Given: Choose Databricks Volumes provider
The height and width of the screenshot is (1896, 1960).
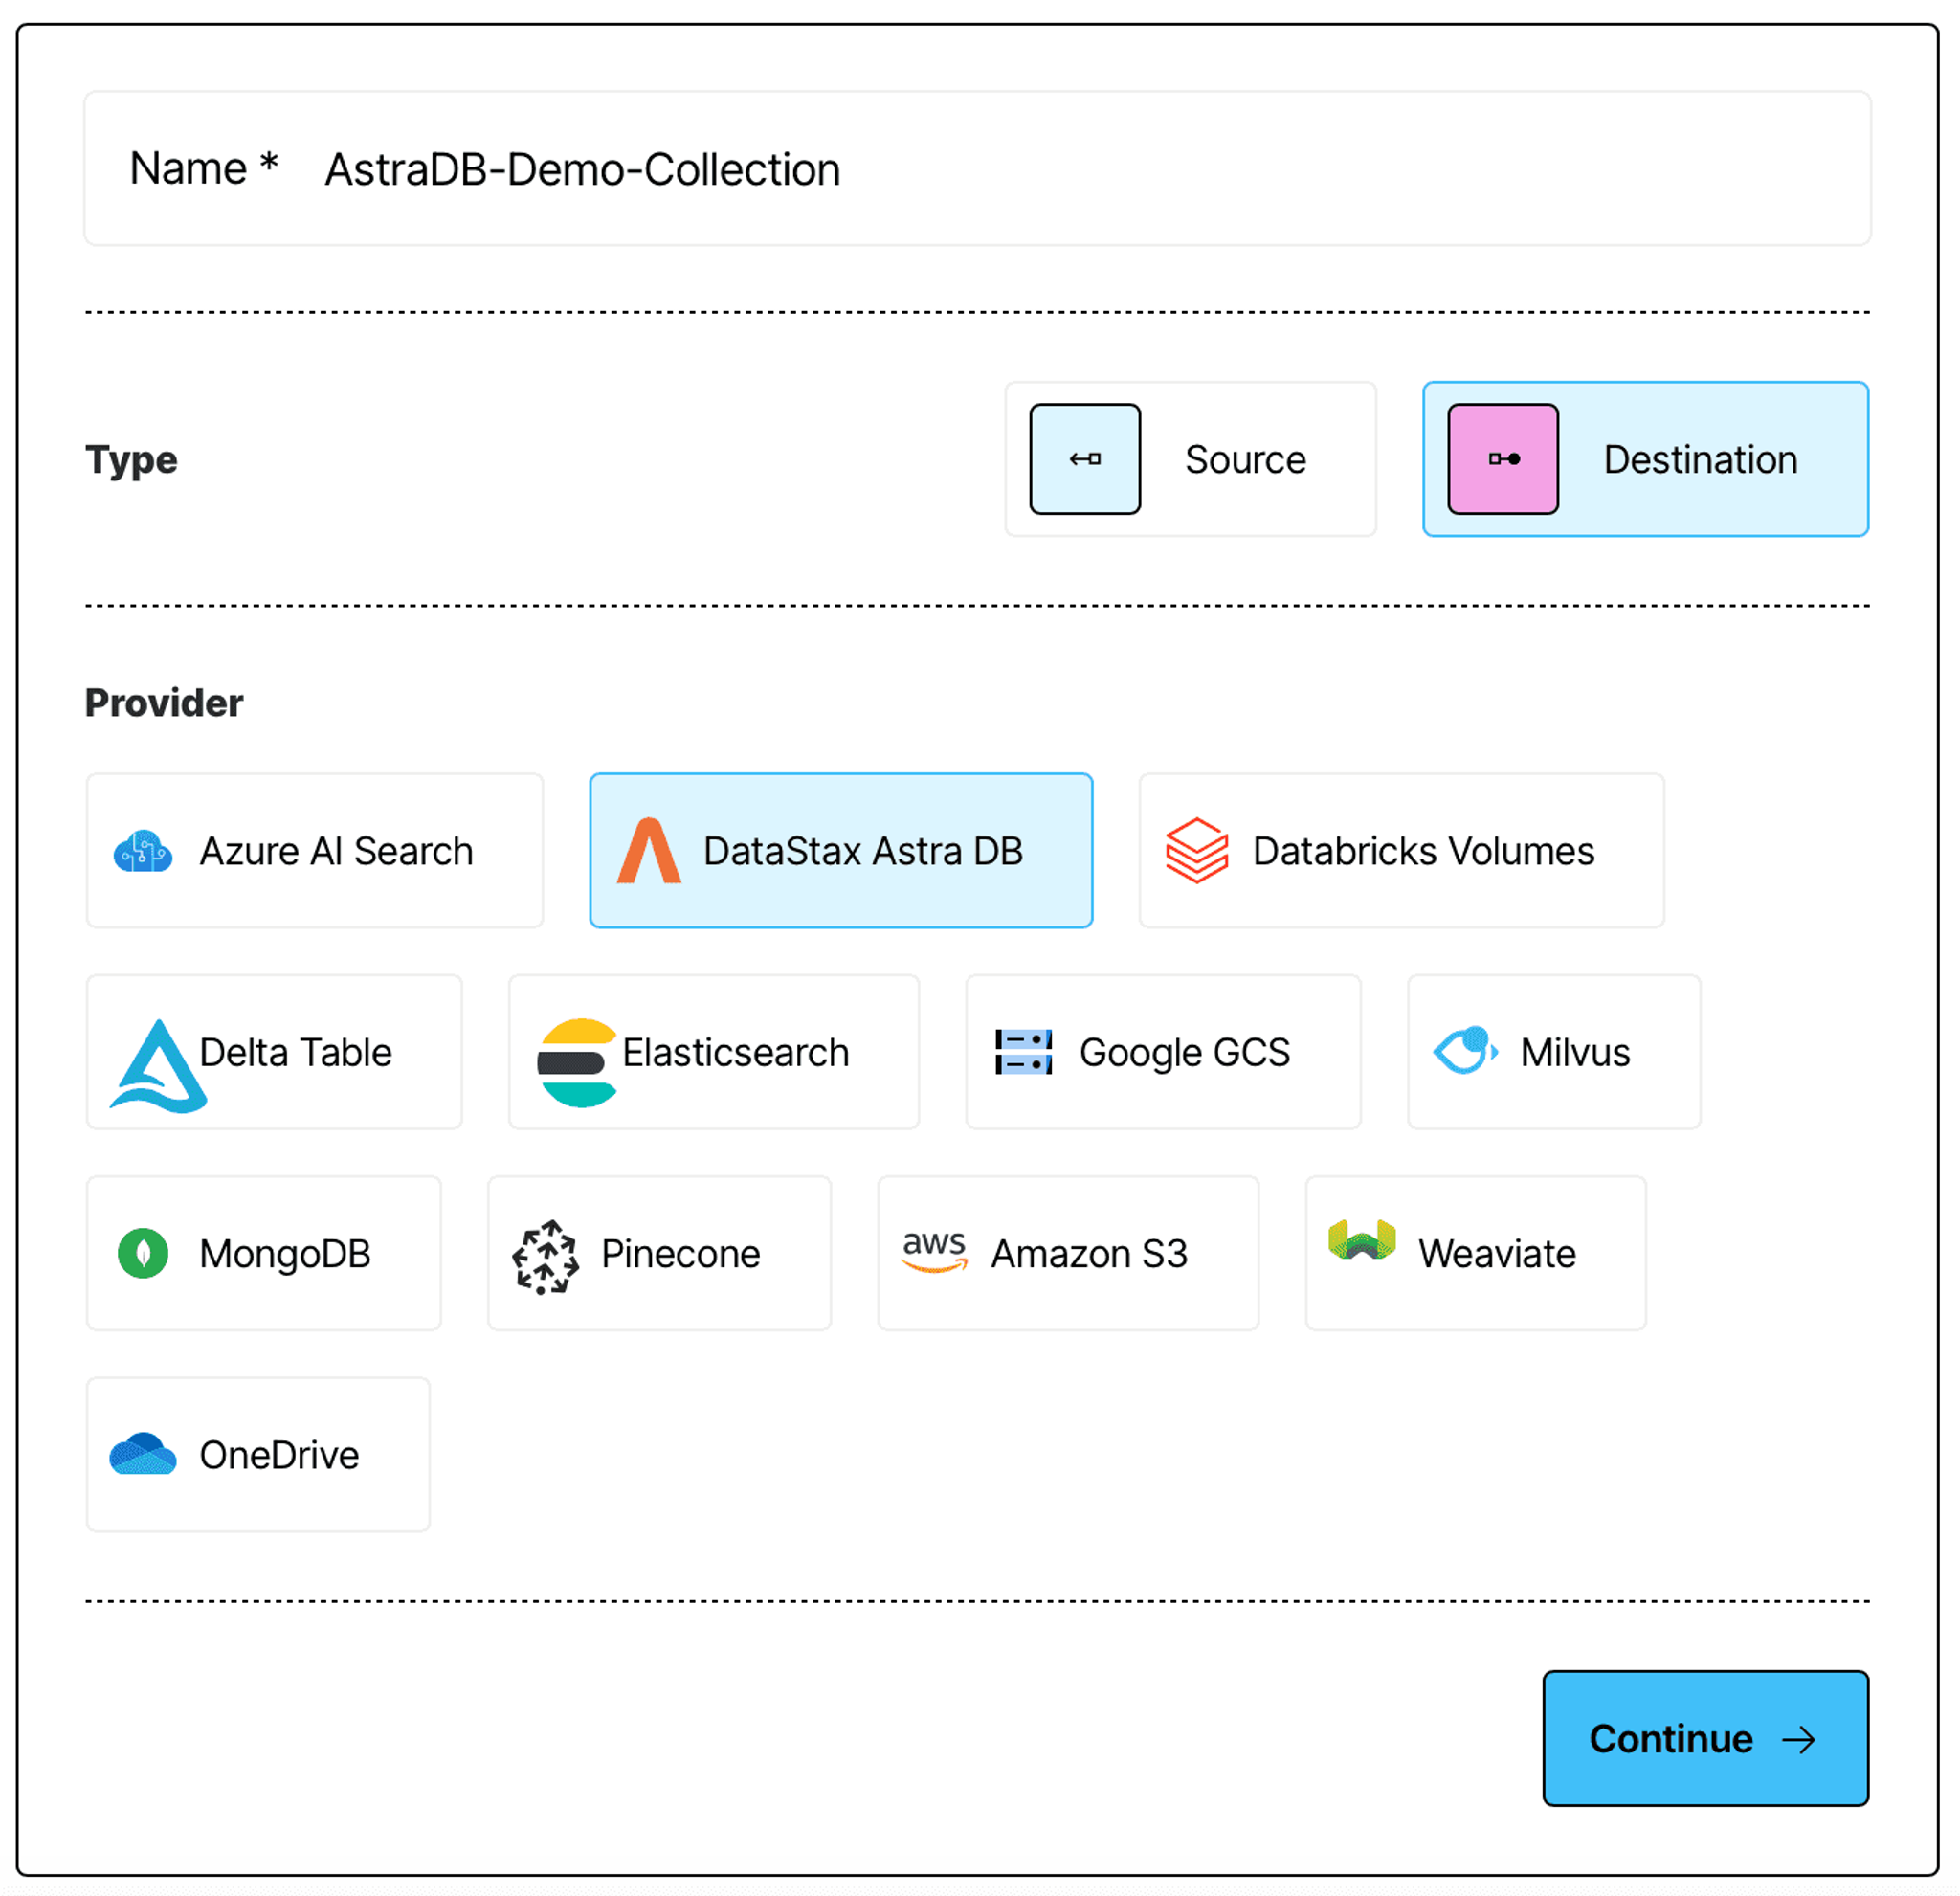Looking at the screenshot, I should point(1402,851).
